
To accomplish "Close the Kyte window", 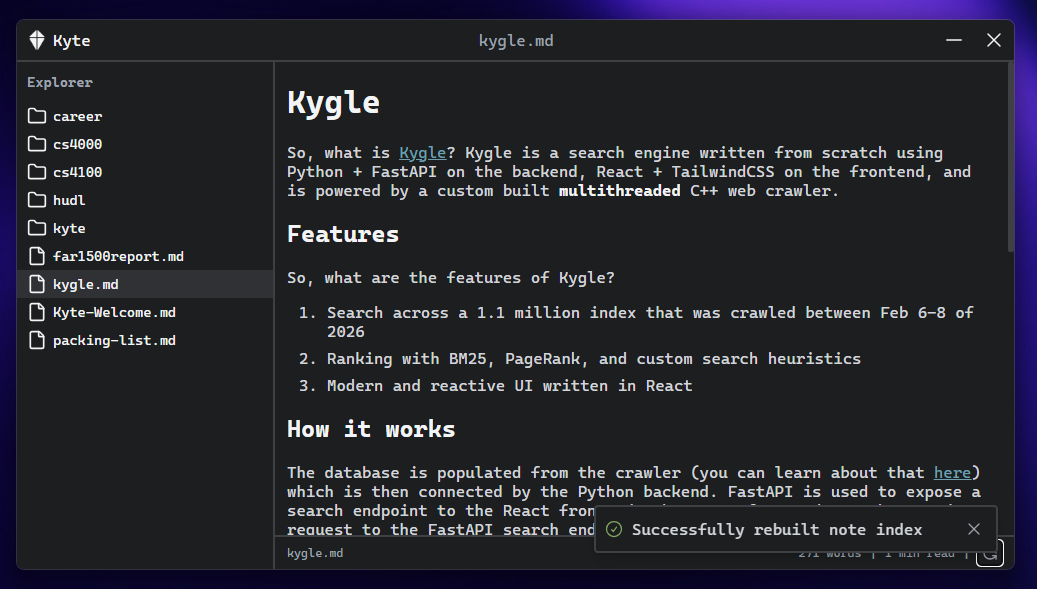I will pos(993,40).
